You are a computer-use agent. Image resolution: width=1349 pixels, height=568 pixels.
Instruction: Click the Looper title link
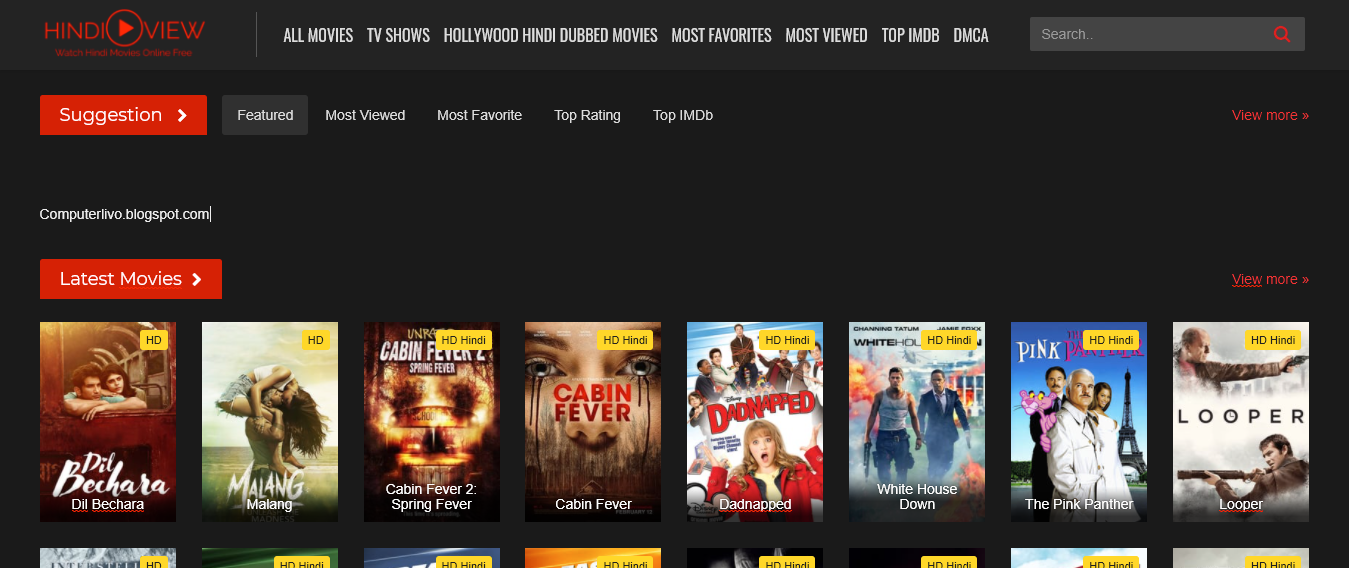pos(1241,504)
